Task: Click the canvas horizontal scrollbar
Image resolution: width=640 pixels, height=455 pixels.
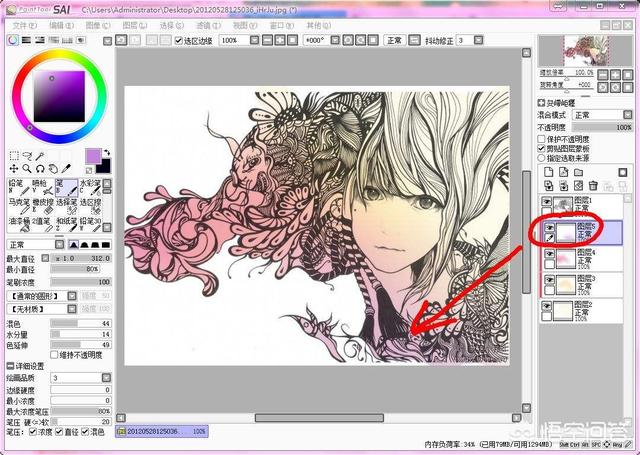Action: 319,418
